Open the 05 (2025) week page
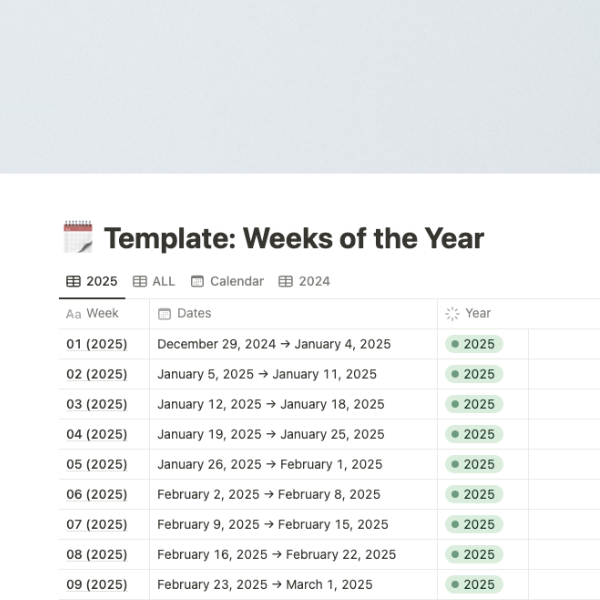The height and width of the screenshot is (600, 600). tap(97, 464)
